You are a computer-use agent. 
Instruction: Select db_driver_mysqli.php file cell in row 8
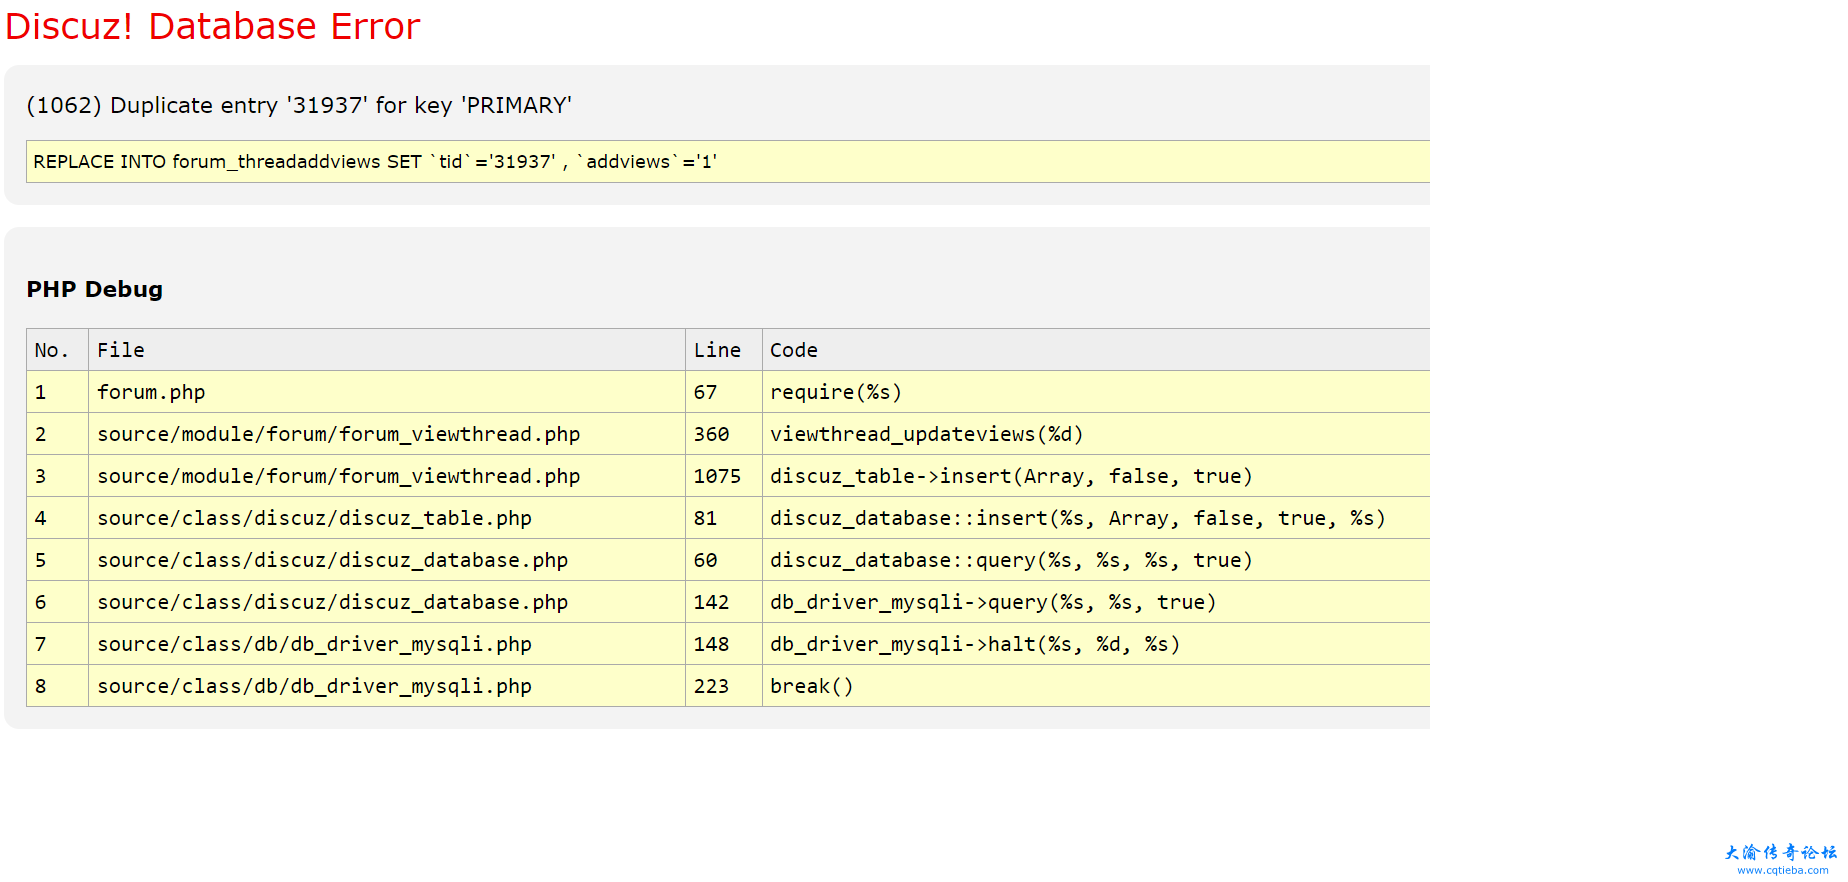[x=387, y=686]
